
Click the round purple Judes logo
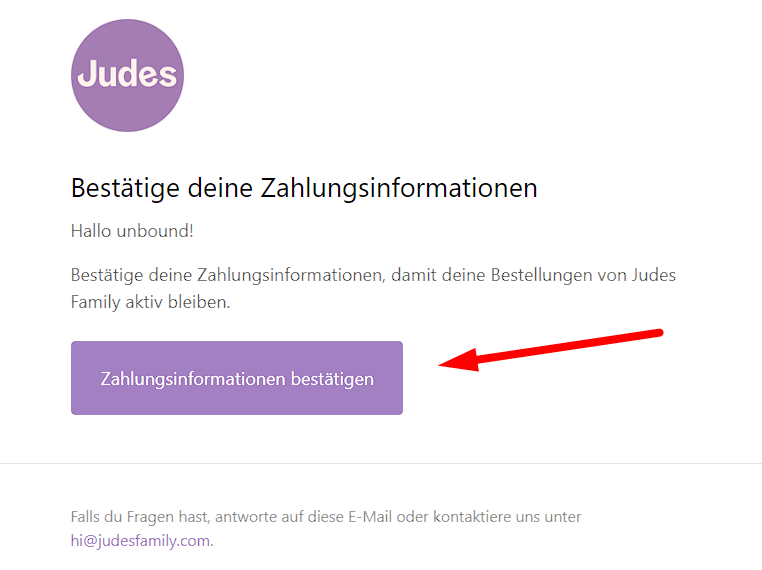pos(127,75)
